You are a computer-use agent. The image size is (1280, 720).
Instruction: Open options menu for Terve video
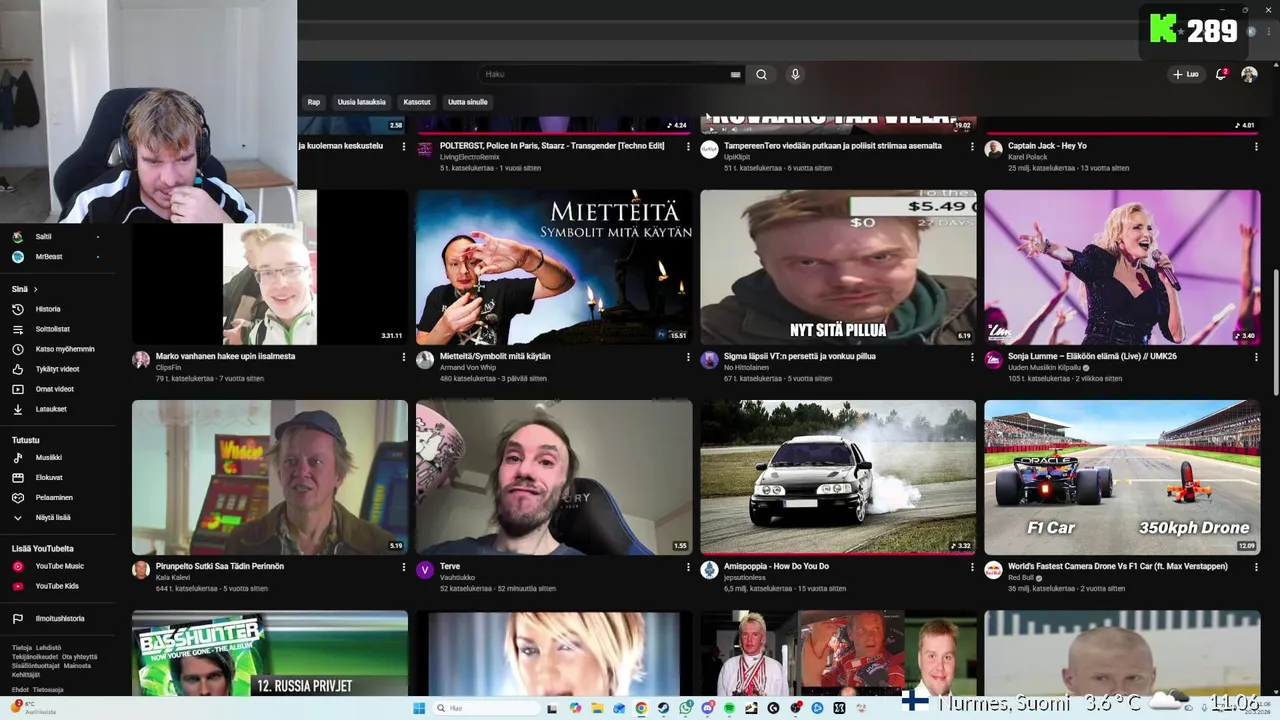688,567
